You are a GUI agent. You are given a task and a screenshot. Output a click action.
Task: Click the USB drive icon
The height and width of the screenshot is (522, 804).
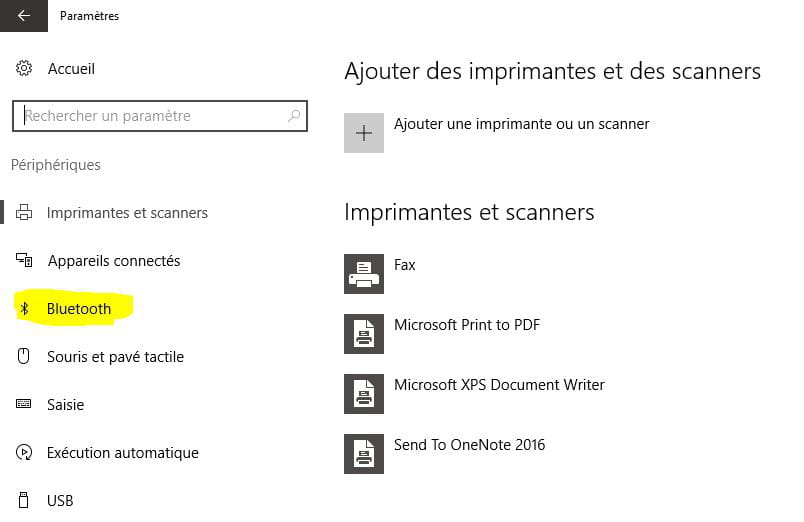click(23, 500)
